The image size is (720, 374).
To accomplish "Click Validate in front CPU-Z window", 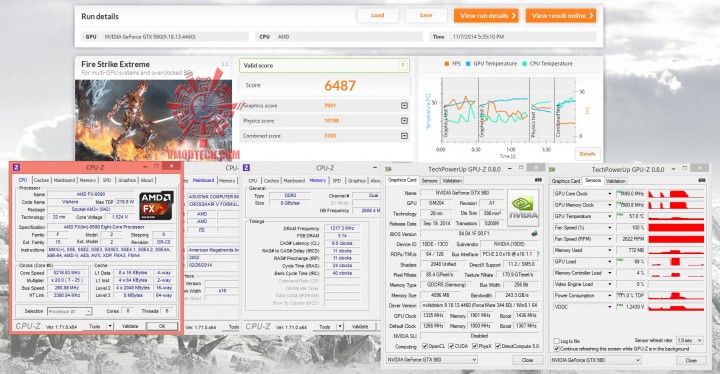I will (130, 326).
